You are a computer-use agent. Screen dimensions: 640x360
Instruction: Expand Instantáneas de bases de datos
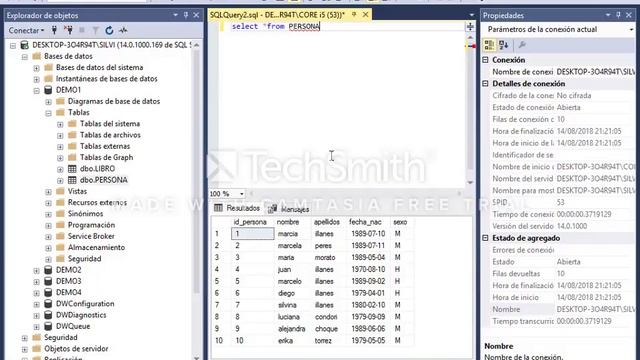(36, 79)
